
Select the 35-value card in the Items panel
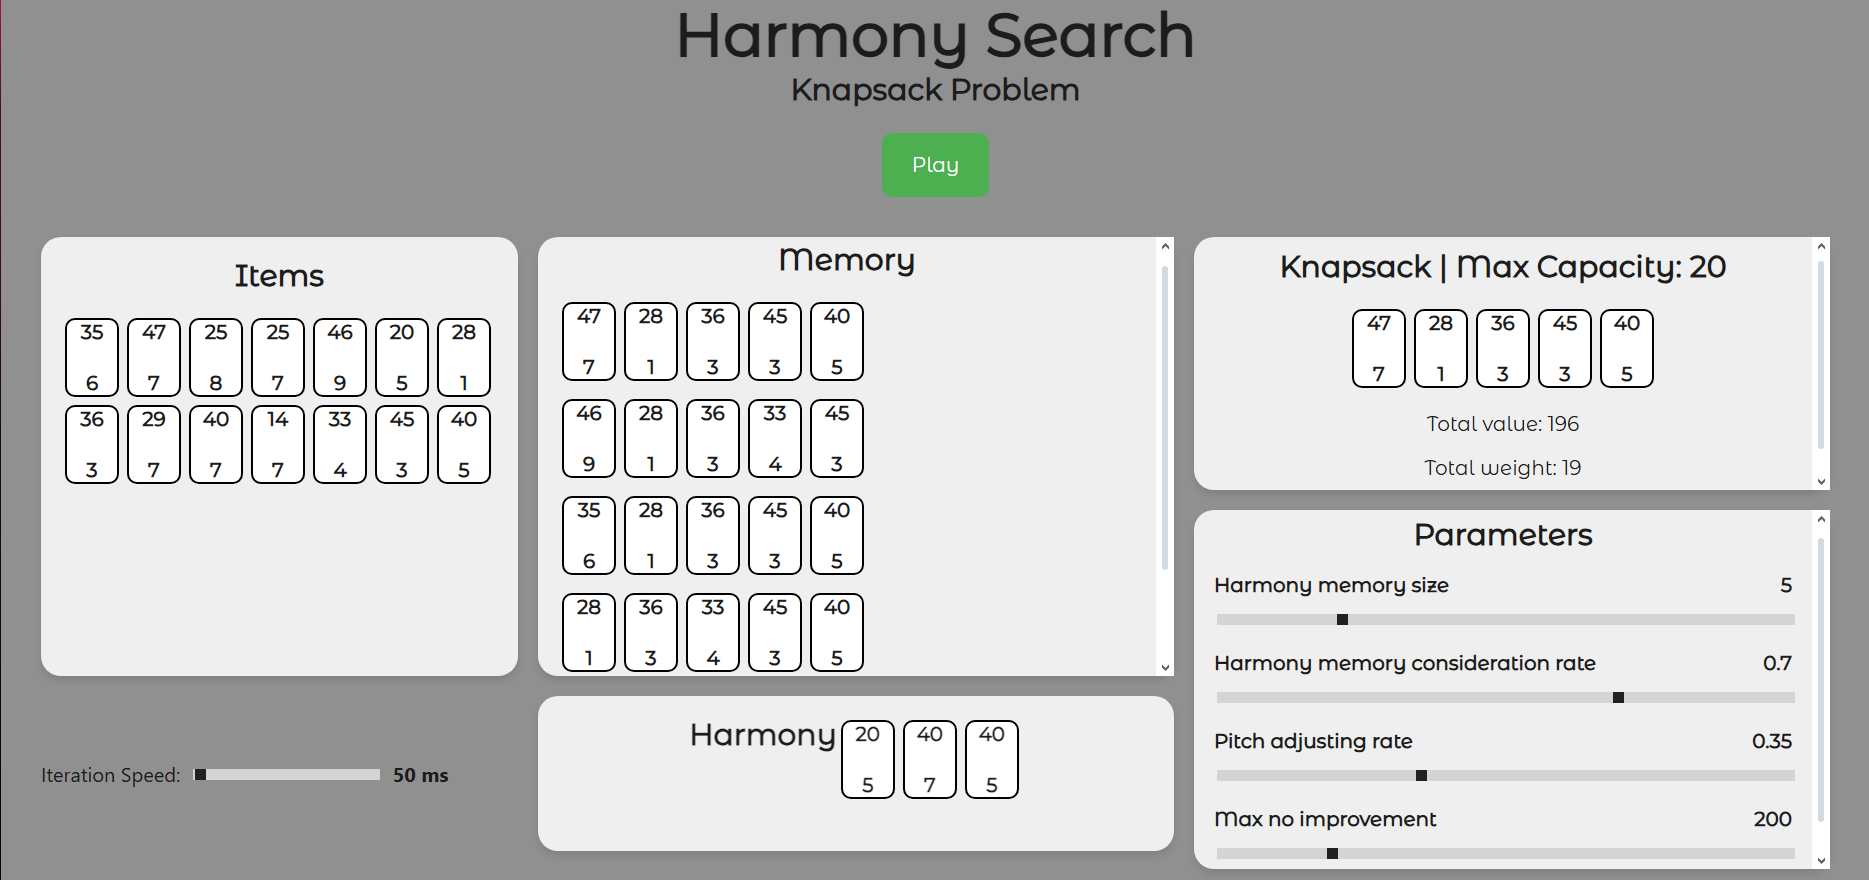92,357
